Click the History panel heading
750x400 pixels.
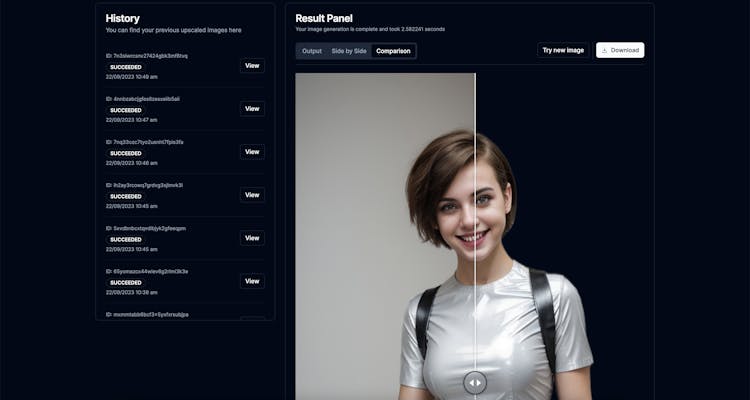pos(123,18)
